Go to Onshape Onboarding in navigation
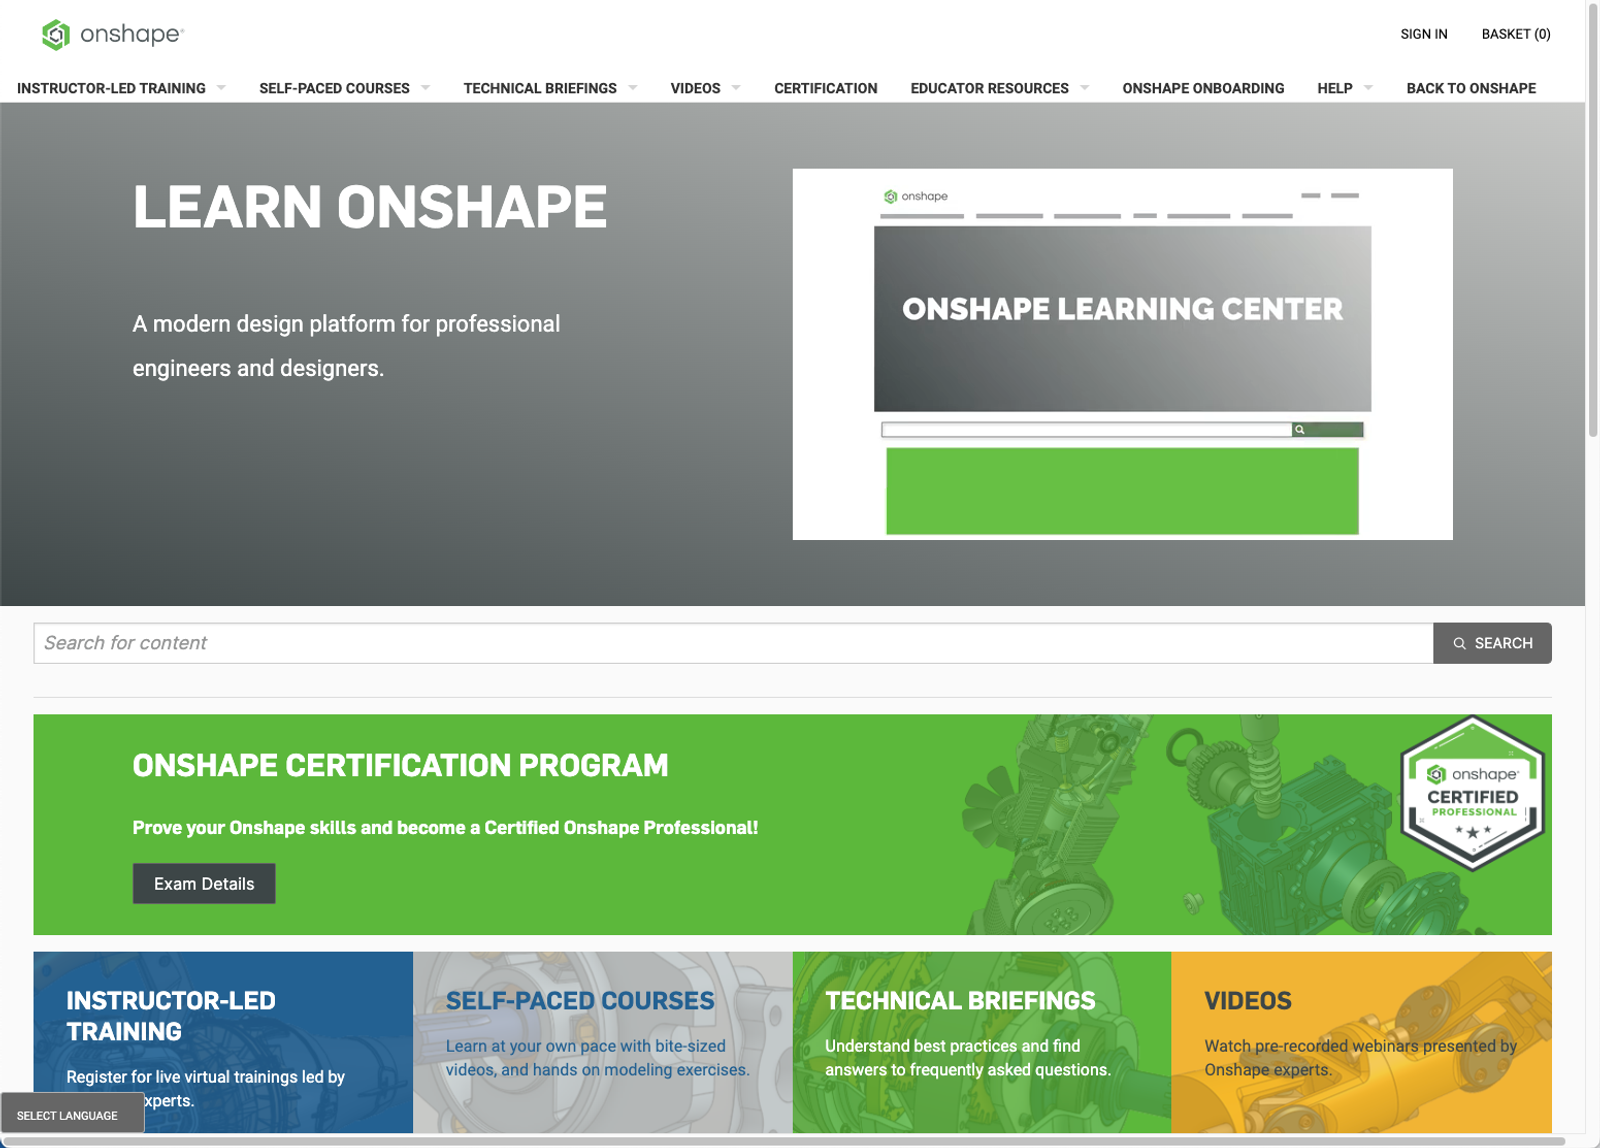The height and width of the screenshot is (1148, 1600). 1202,88
